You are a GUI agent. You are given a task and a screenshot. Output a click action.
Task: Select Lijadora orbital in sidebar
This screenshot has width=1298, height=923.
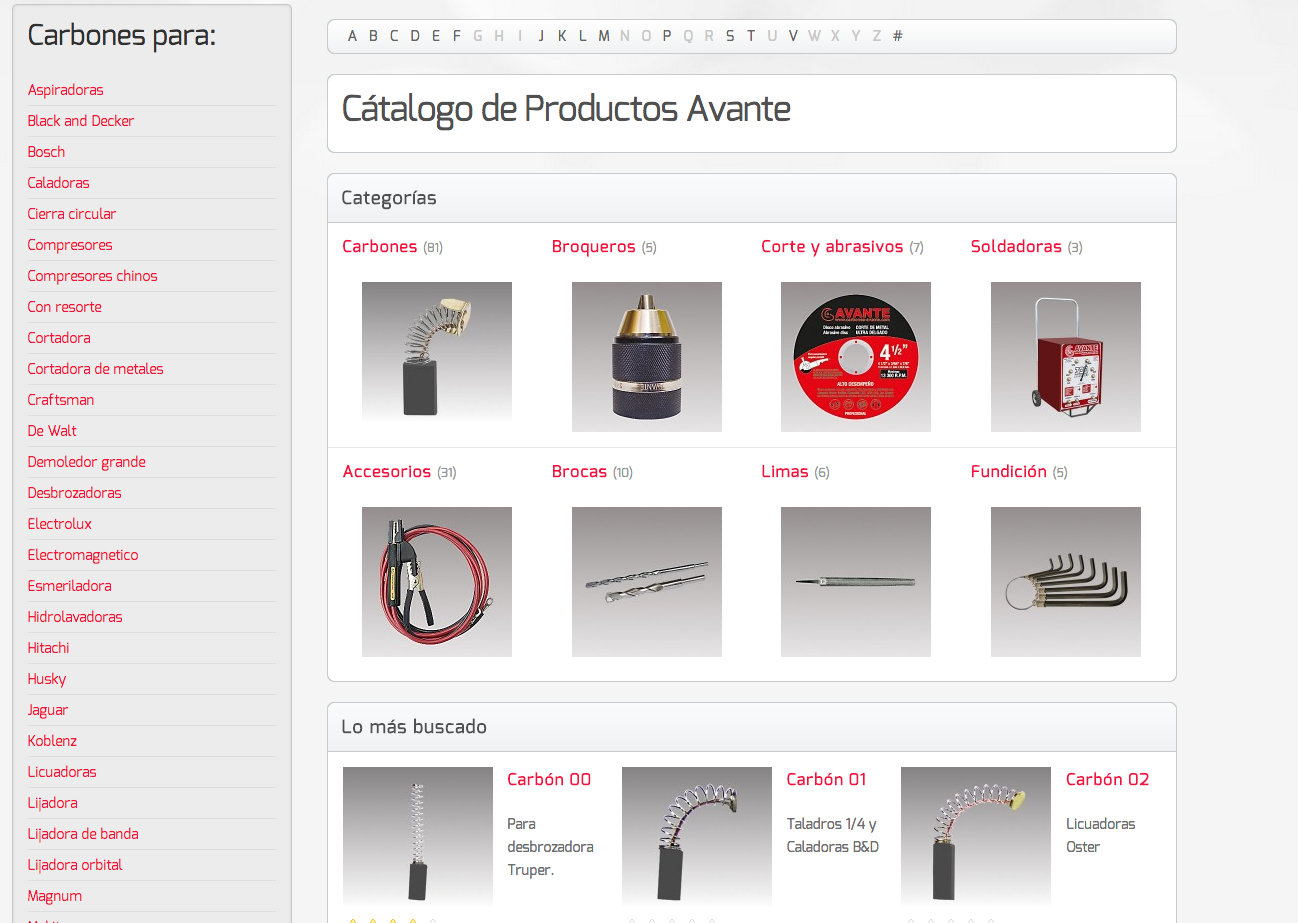pyautogui.click(x=75, y=865)
